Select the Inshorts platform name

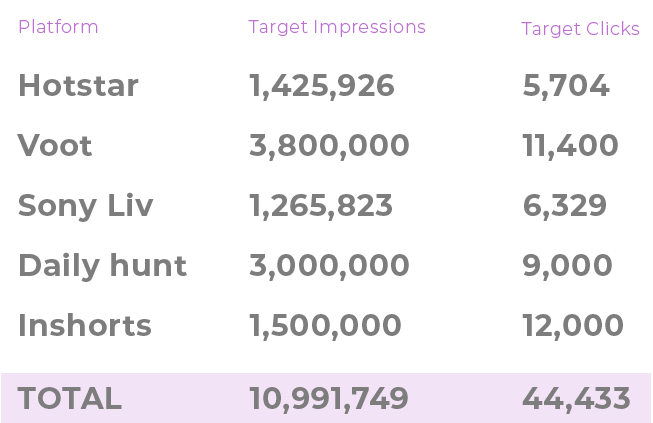(85, 325)
